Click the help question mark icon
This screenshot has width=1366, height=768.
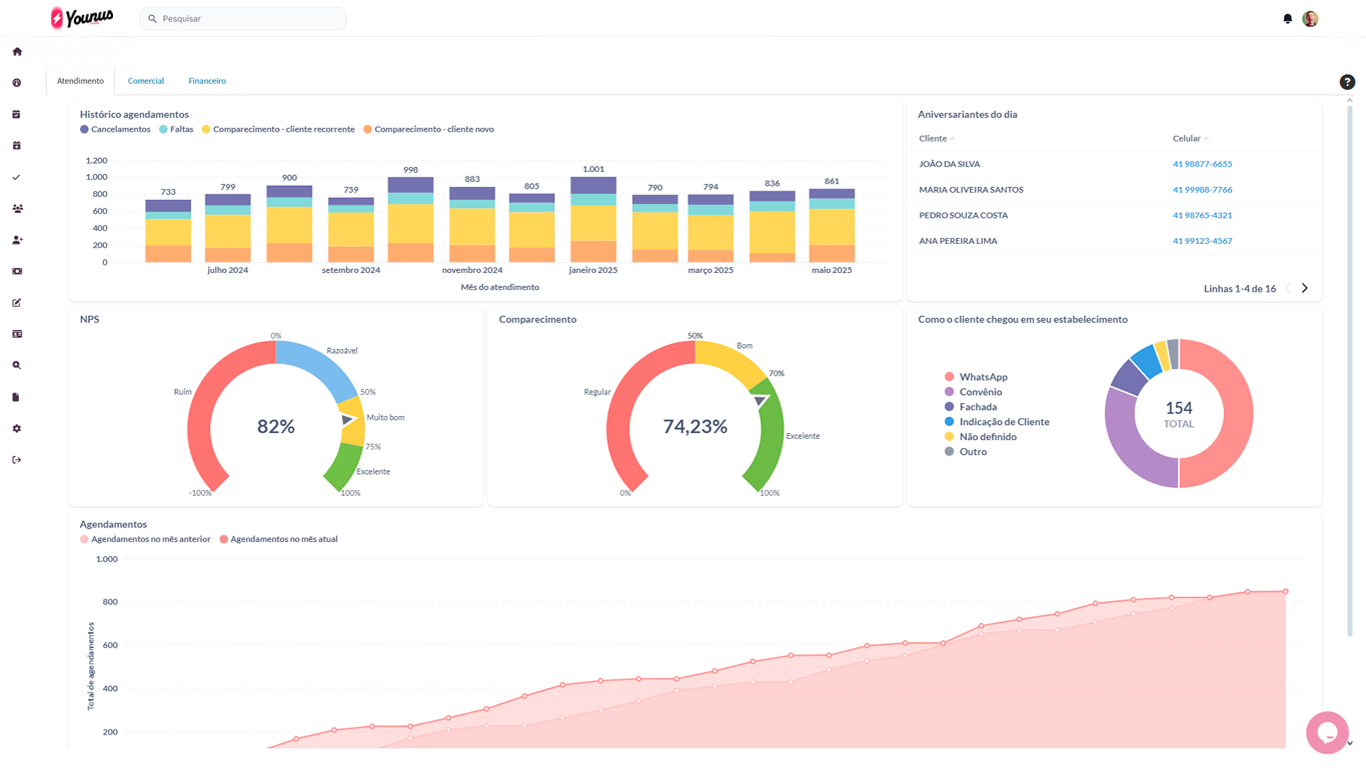pyautogui.click(x=1347, y=82)
